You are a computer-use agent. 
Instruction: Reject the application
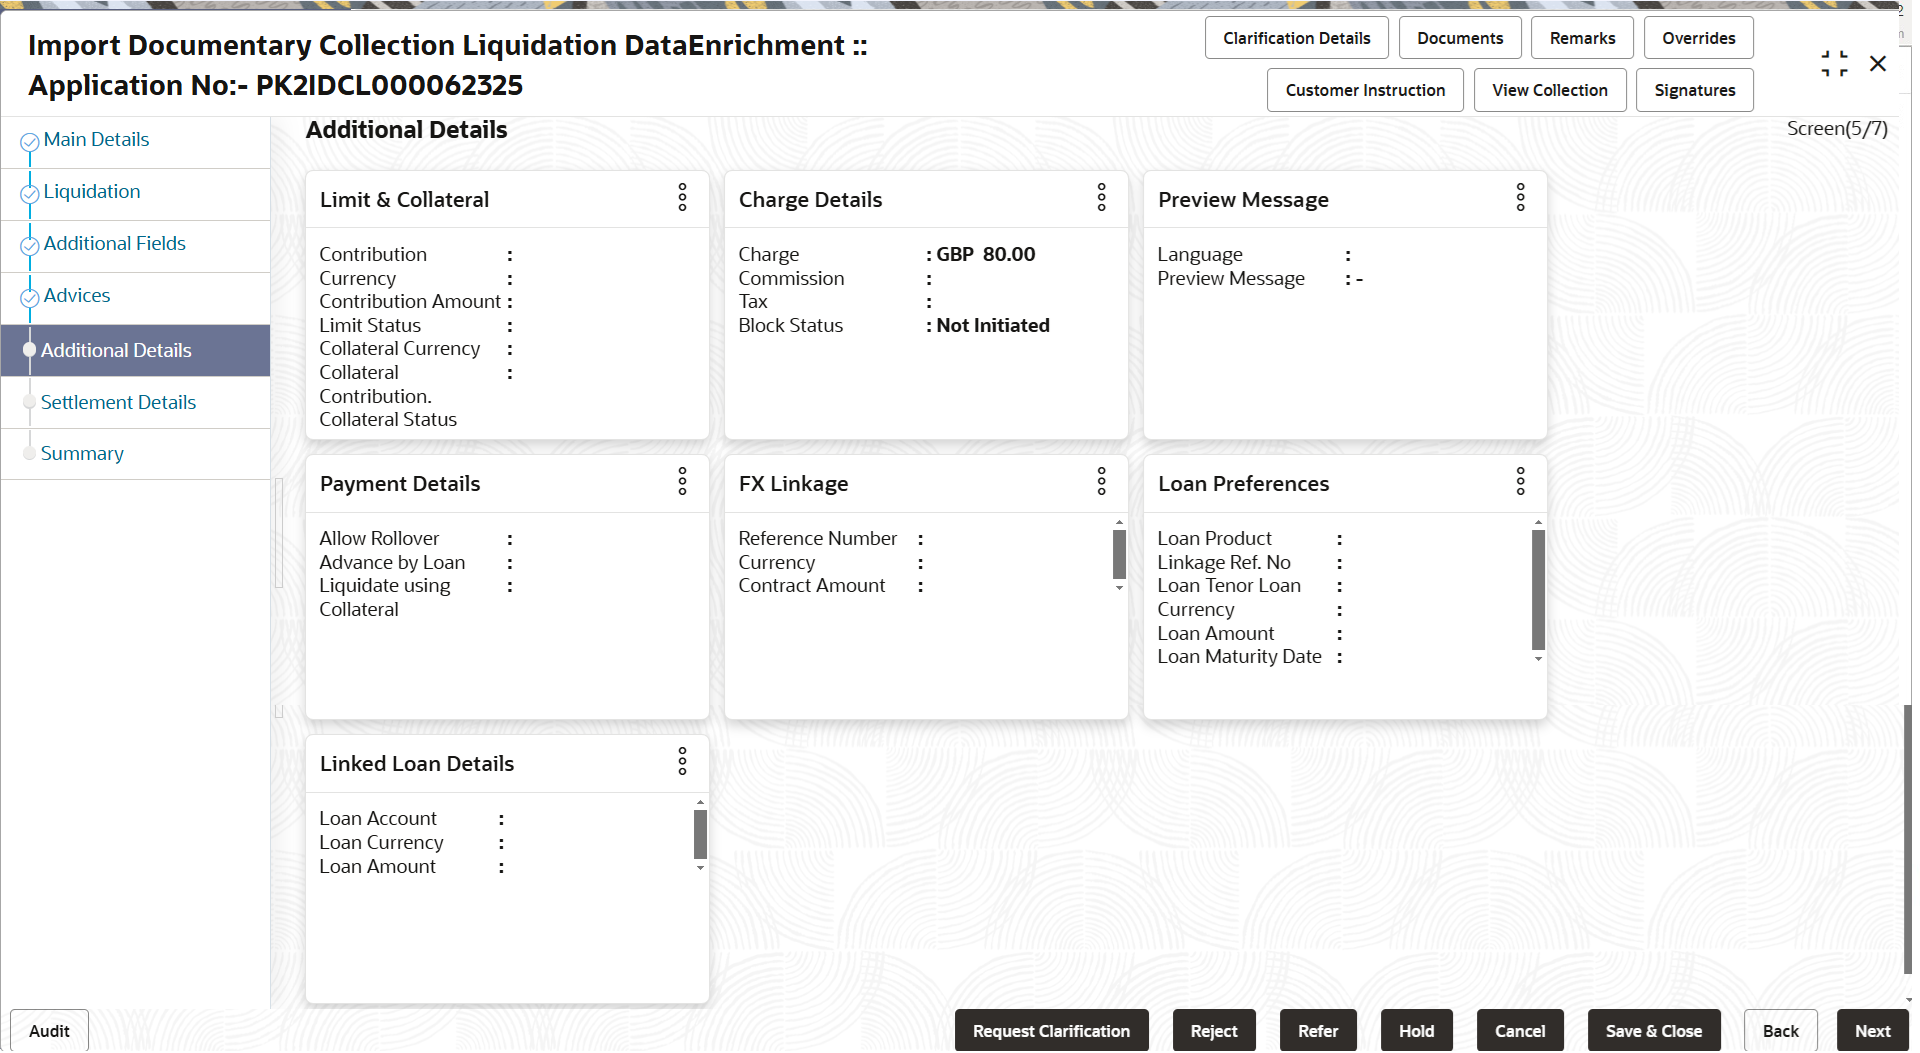click(x=1214, y=1031)
